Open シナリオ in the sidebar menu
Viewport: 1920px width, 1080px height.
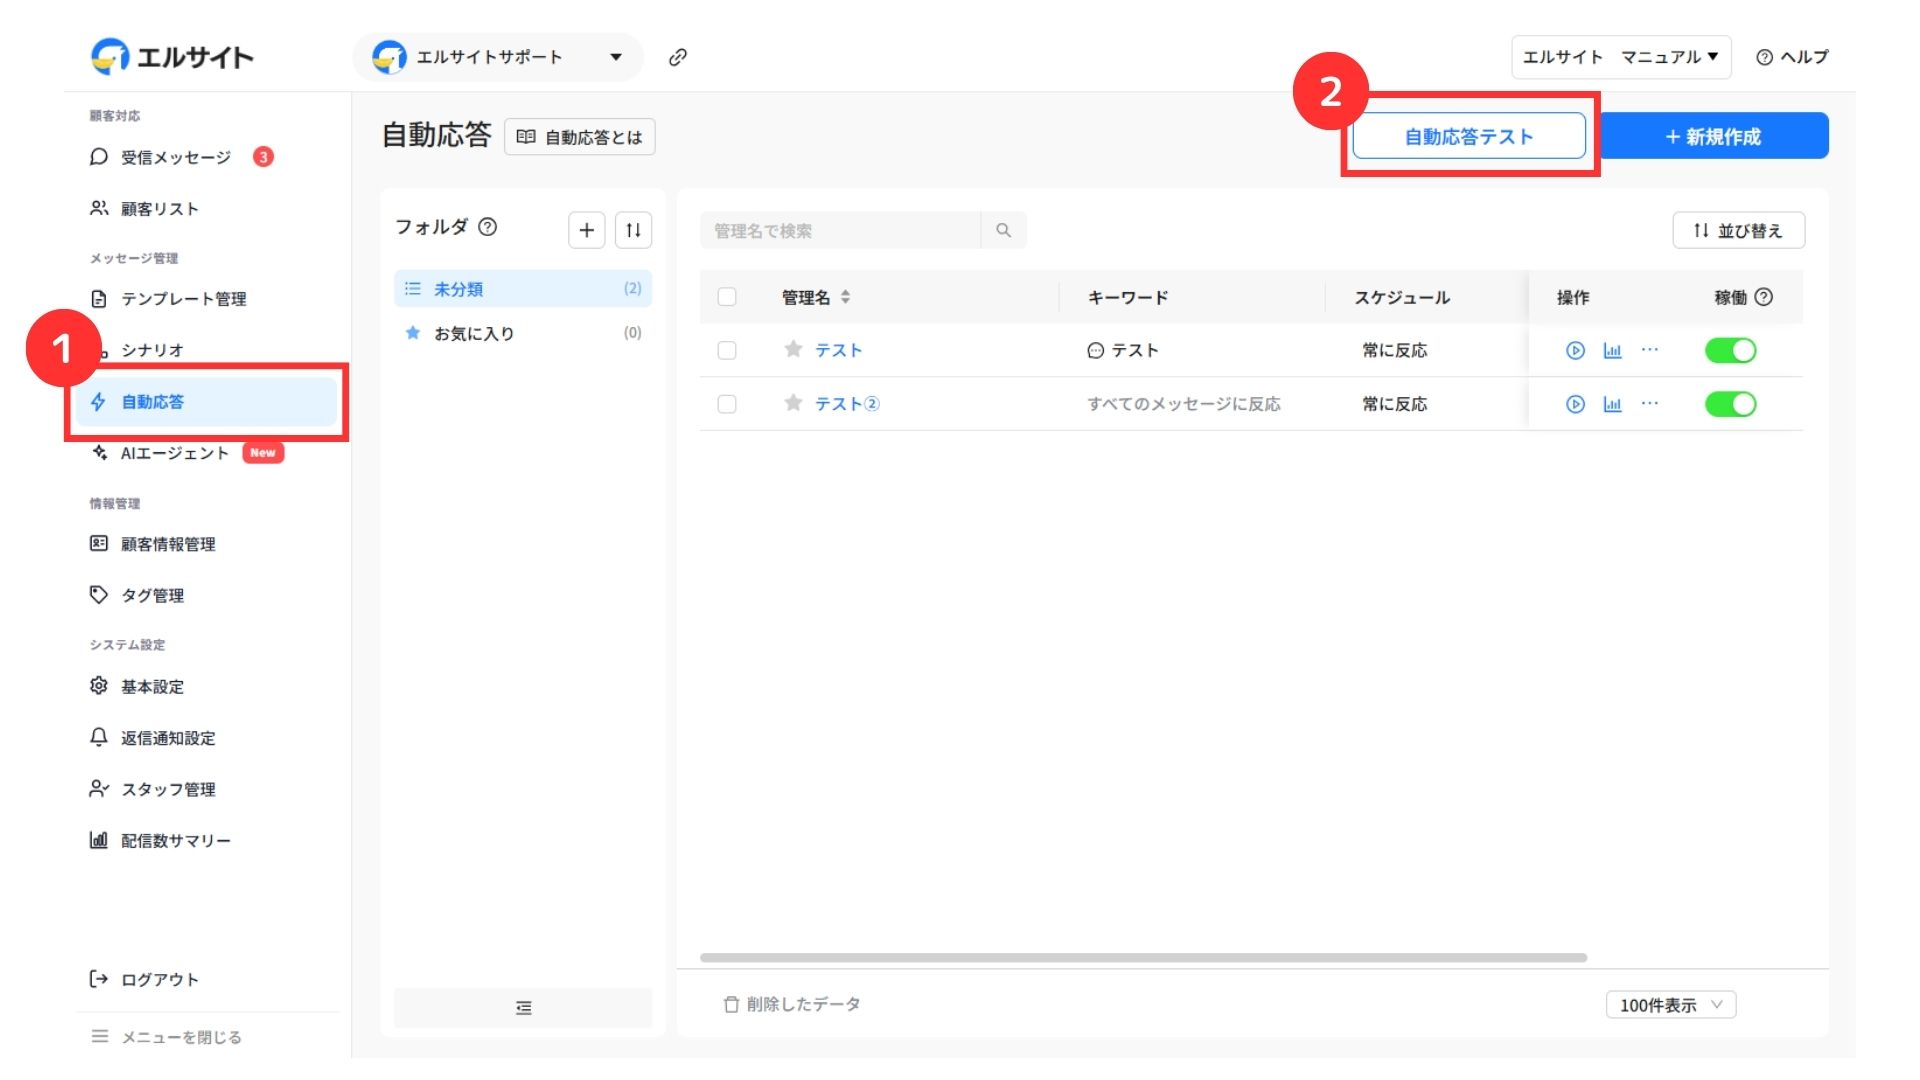coord(152,350)
